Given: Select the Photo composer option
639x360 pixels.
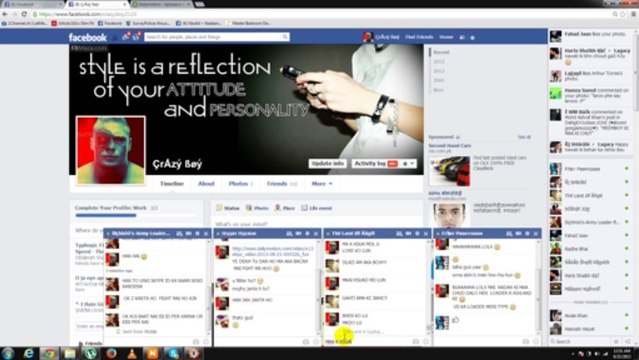Looking at the screenshot, I should point(257,208).
